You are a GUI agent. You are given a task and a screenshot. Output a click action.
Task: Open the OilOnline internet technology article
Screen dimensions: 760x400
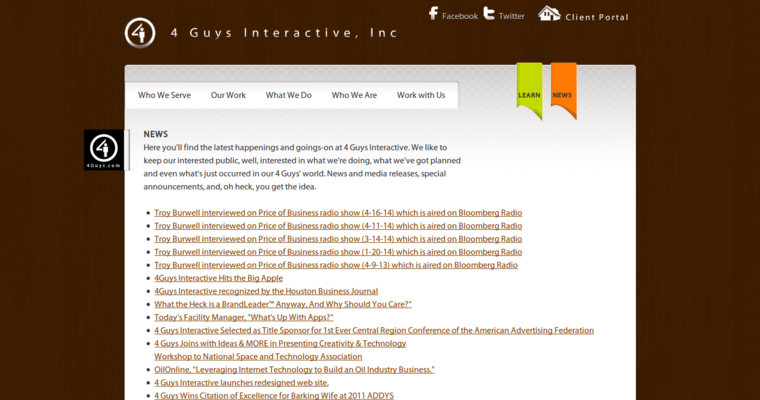tap(294, 369)
